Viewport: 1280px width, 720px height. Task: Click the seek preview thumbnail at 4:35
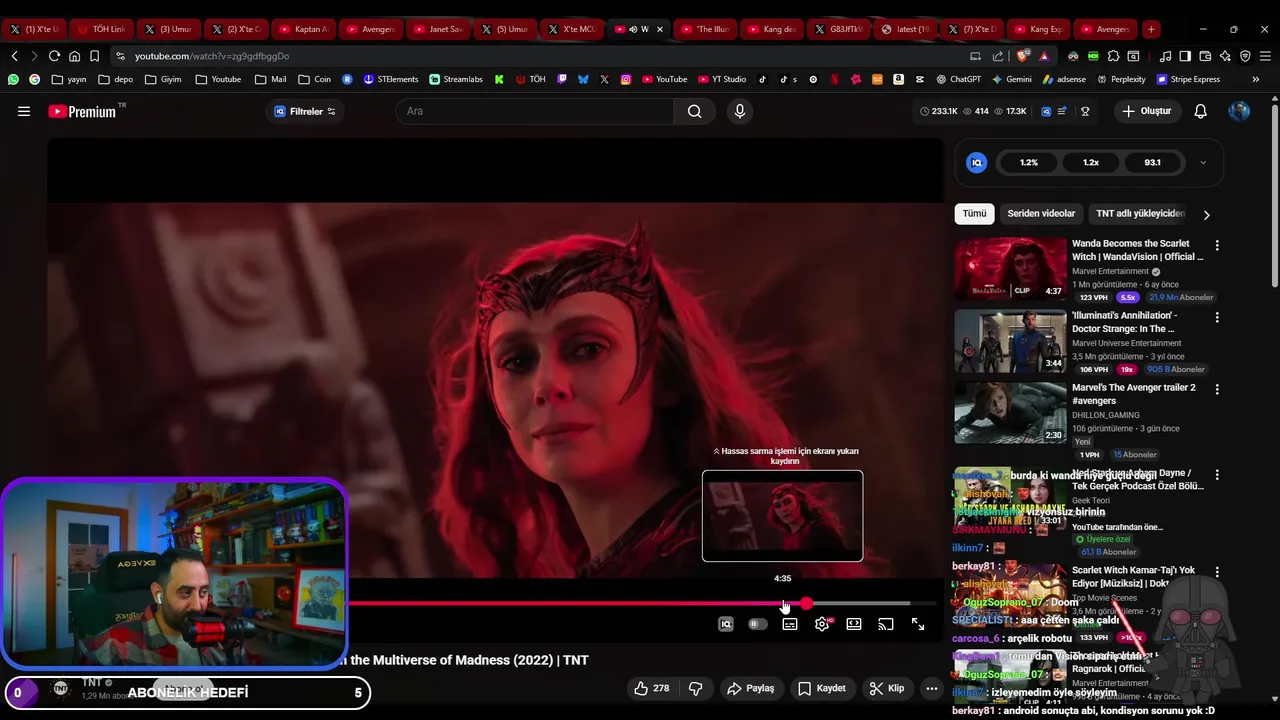(782, 516)
